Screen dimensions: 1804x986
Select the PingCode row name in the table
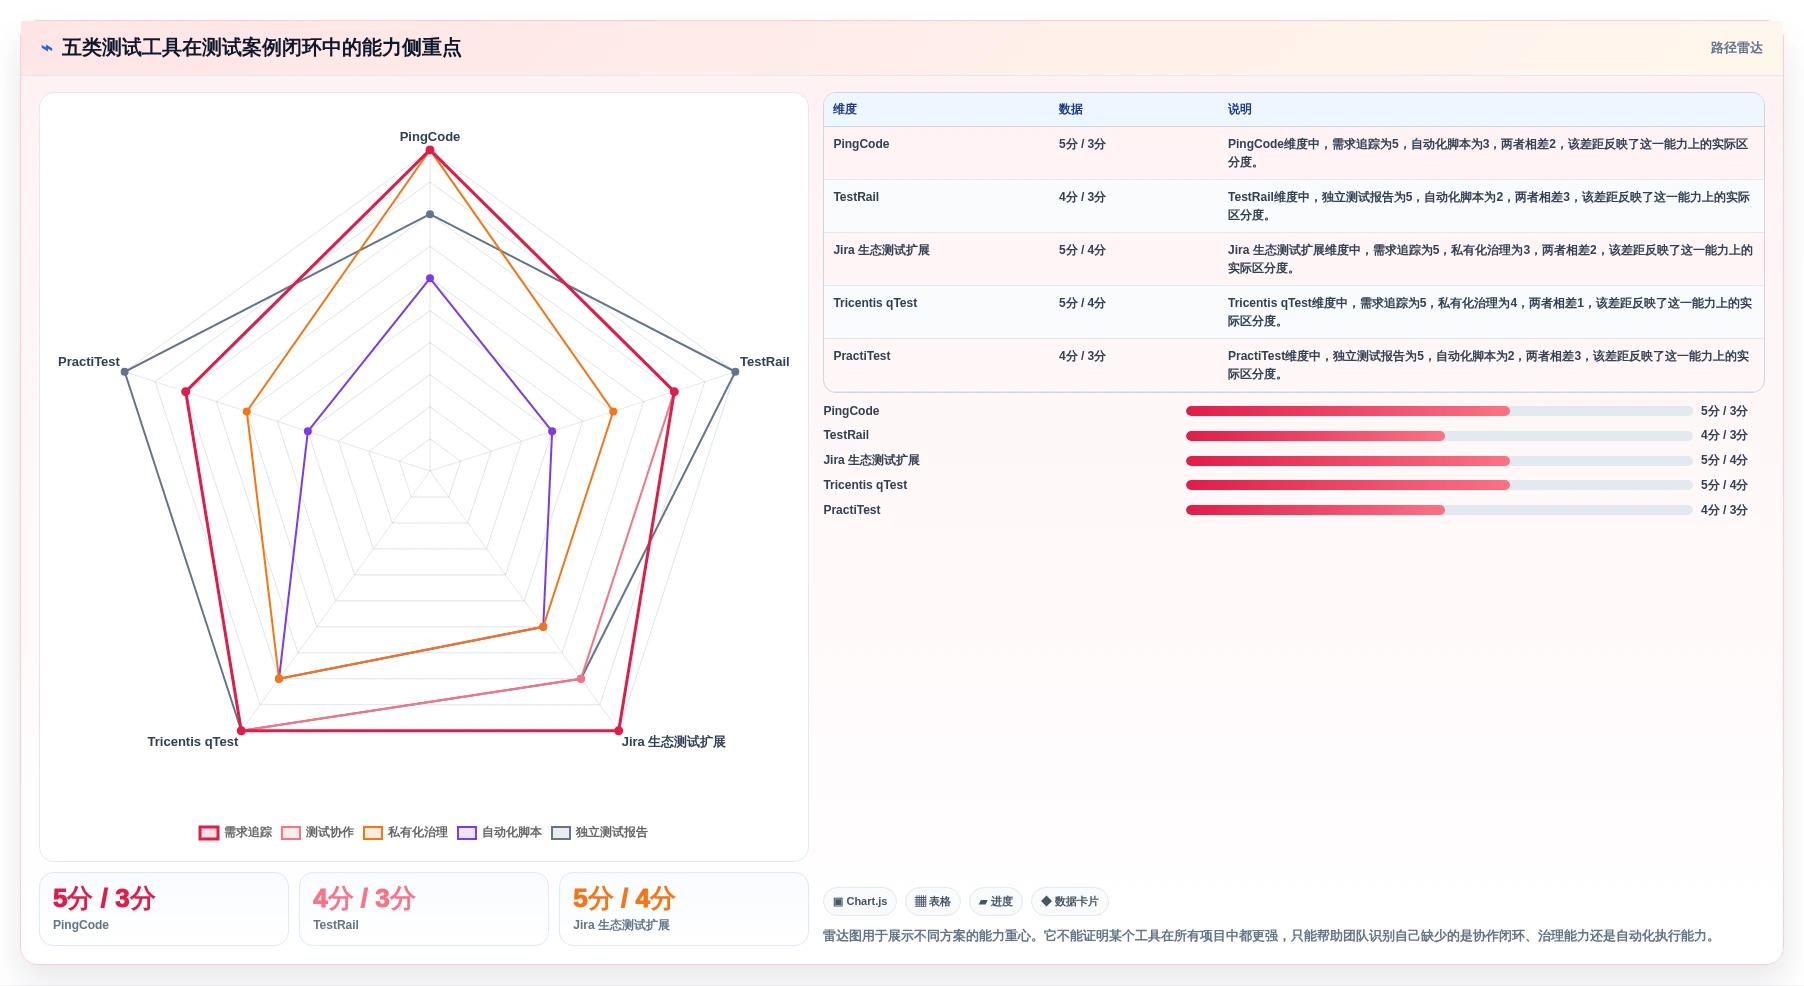pos(861,144)
